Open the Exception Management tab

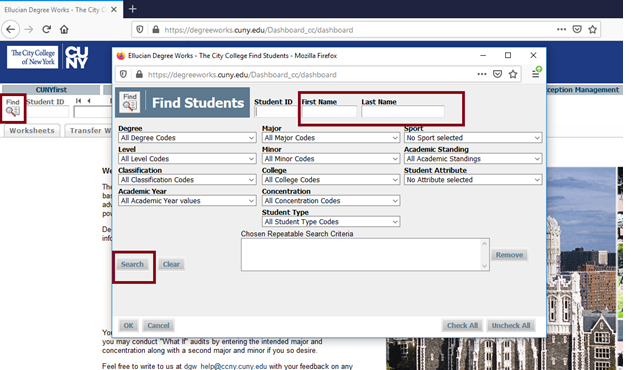click(583, 90)
